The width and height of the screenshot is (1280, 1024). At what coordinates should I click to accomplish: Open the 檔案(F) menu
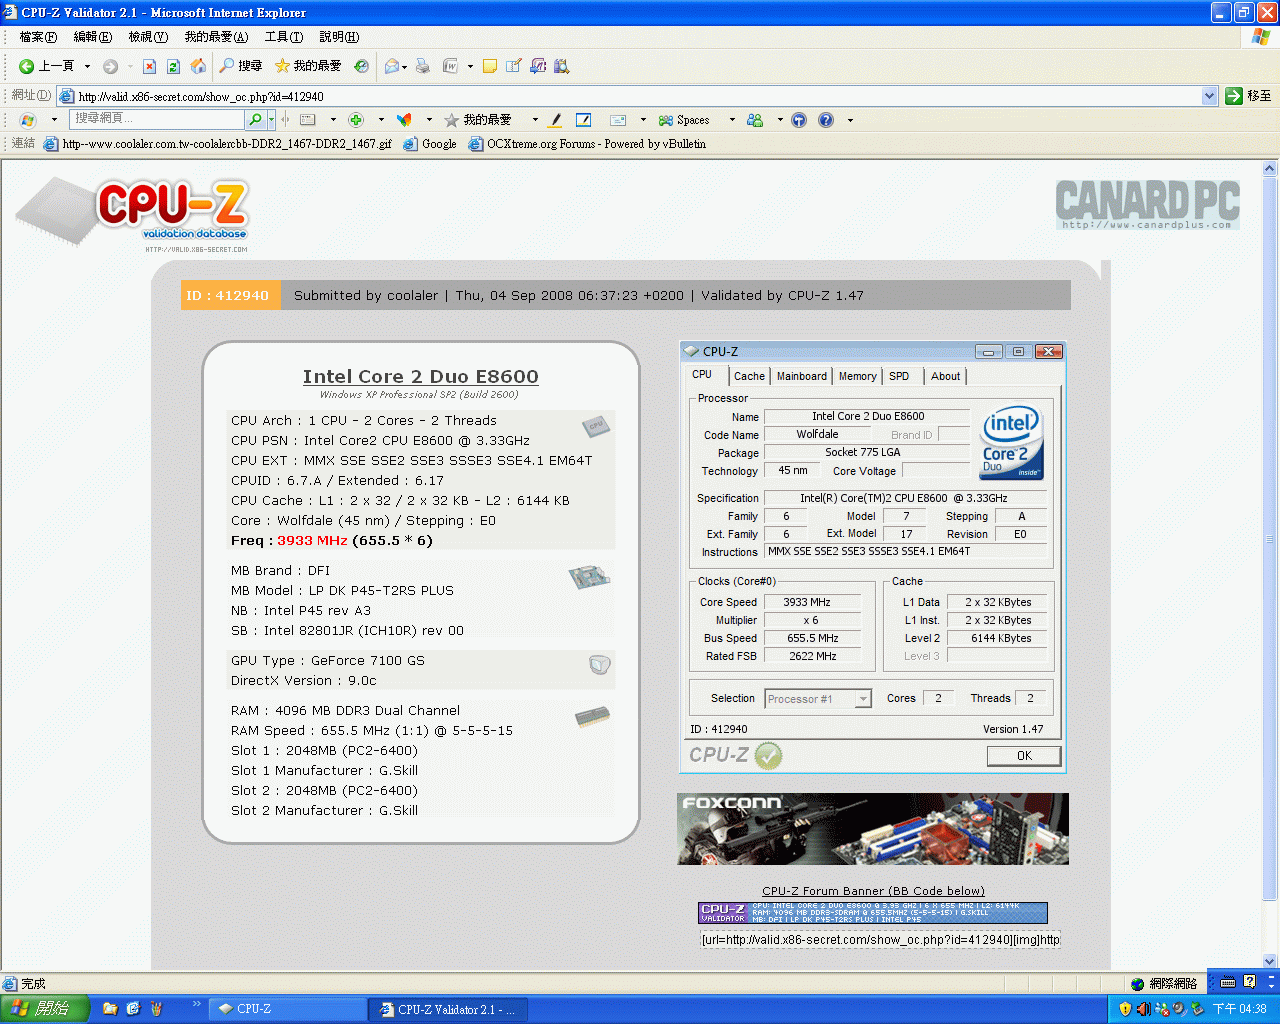[38, 37]
